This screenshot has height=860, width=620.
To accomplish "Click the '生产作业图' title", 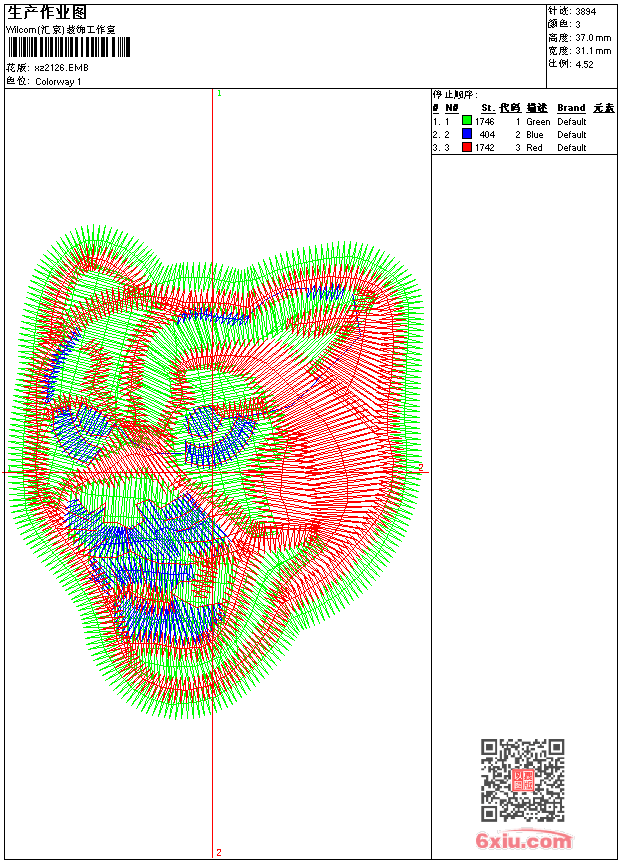I will (x=47, y=13).
